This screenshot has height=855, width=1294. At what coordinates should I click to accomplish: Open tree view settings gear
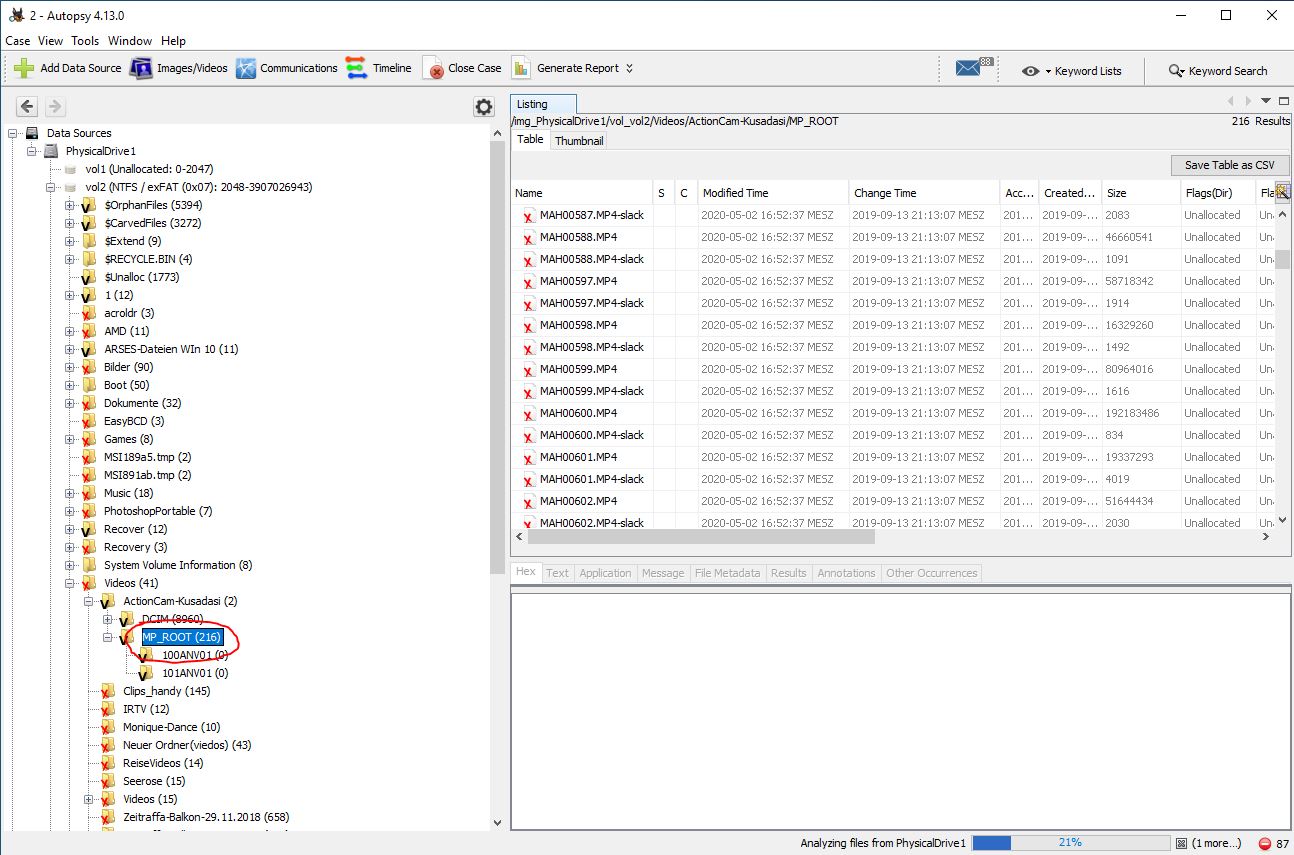tap(484, 107)
